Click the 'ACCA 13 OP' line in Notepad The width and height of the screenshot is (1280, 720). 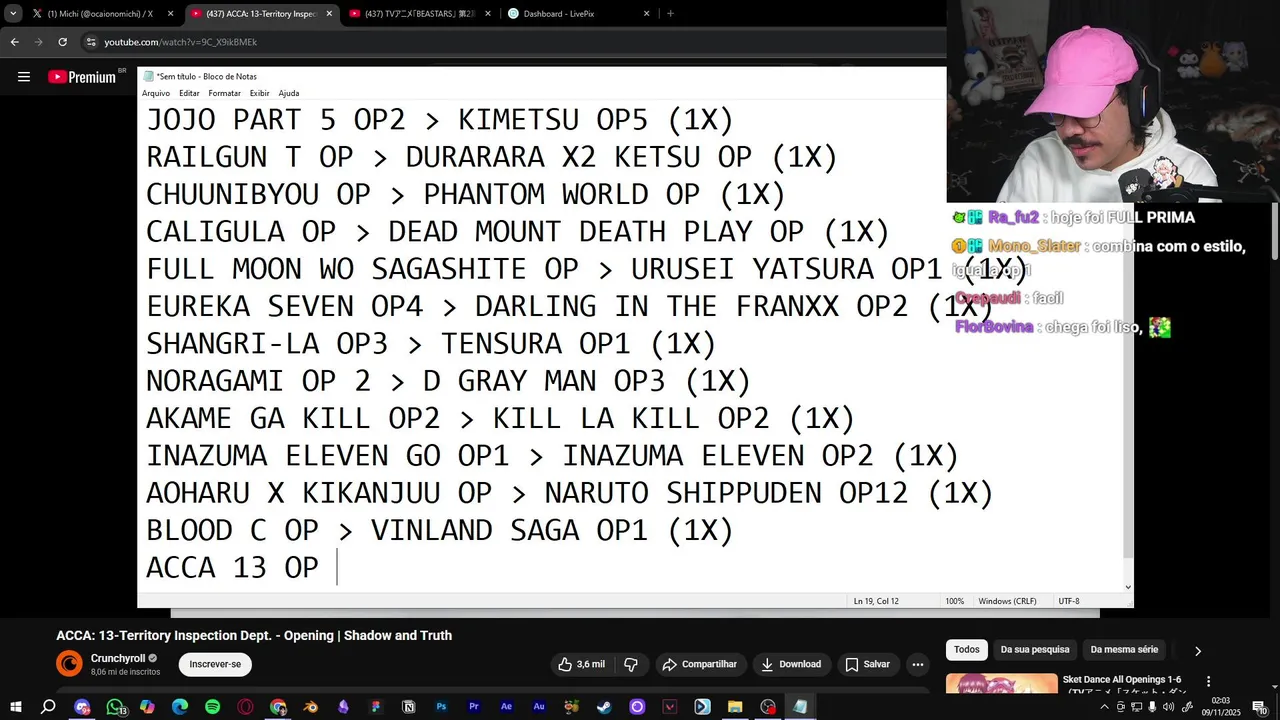(x=232, y=568)
